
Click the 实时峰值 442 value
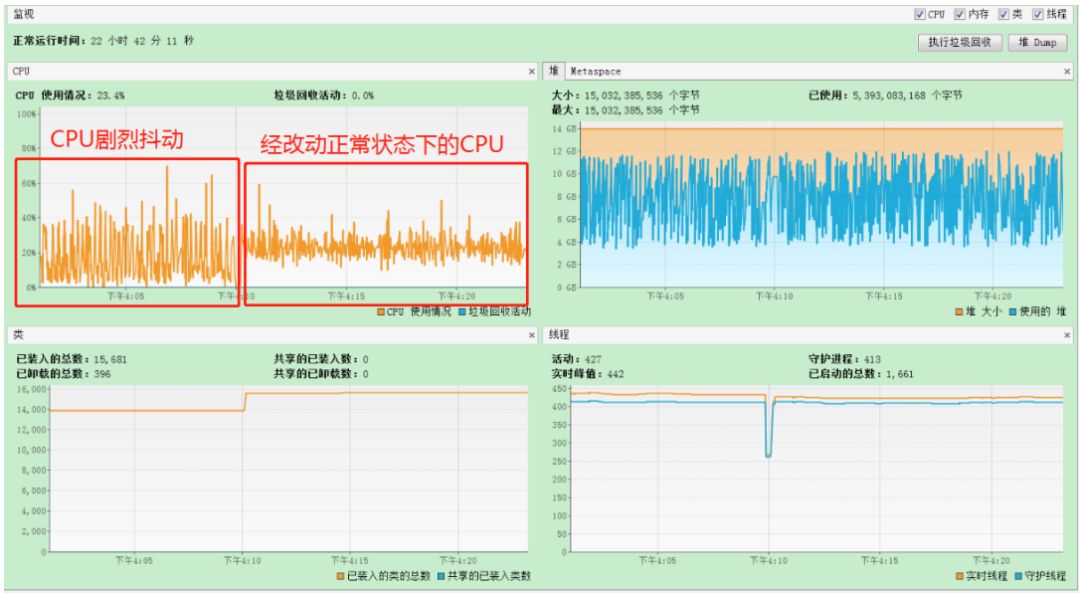pyautogui.click(x=615, y=374)
